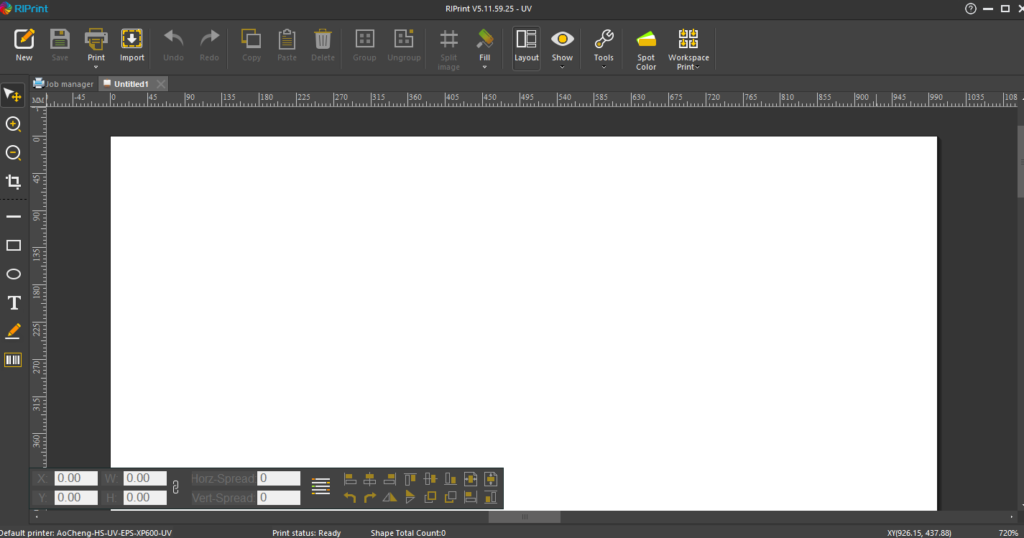
Task: Expand the Tools dropdown arrow
Action: pyautogui.click(x=603, y=67)
